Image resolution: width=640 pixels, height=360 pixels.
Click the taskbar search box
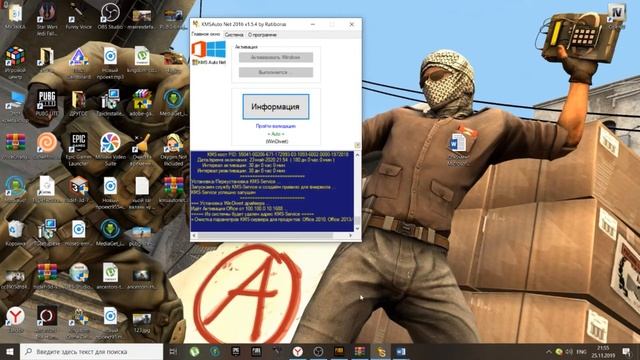pyautogui.click(x=91, y=351)
